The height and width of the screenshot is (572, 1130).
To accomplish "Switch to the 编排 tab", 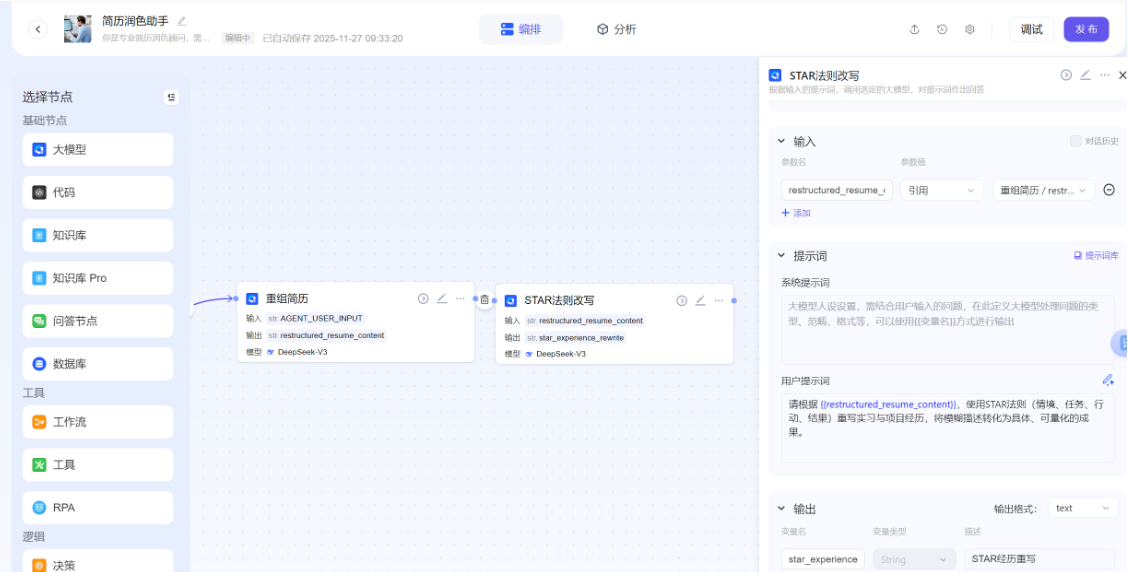I will 520,30.
